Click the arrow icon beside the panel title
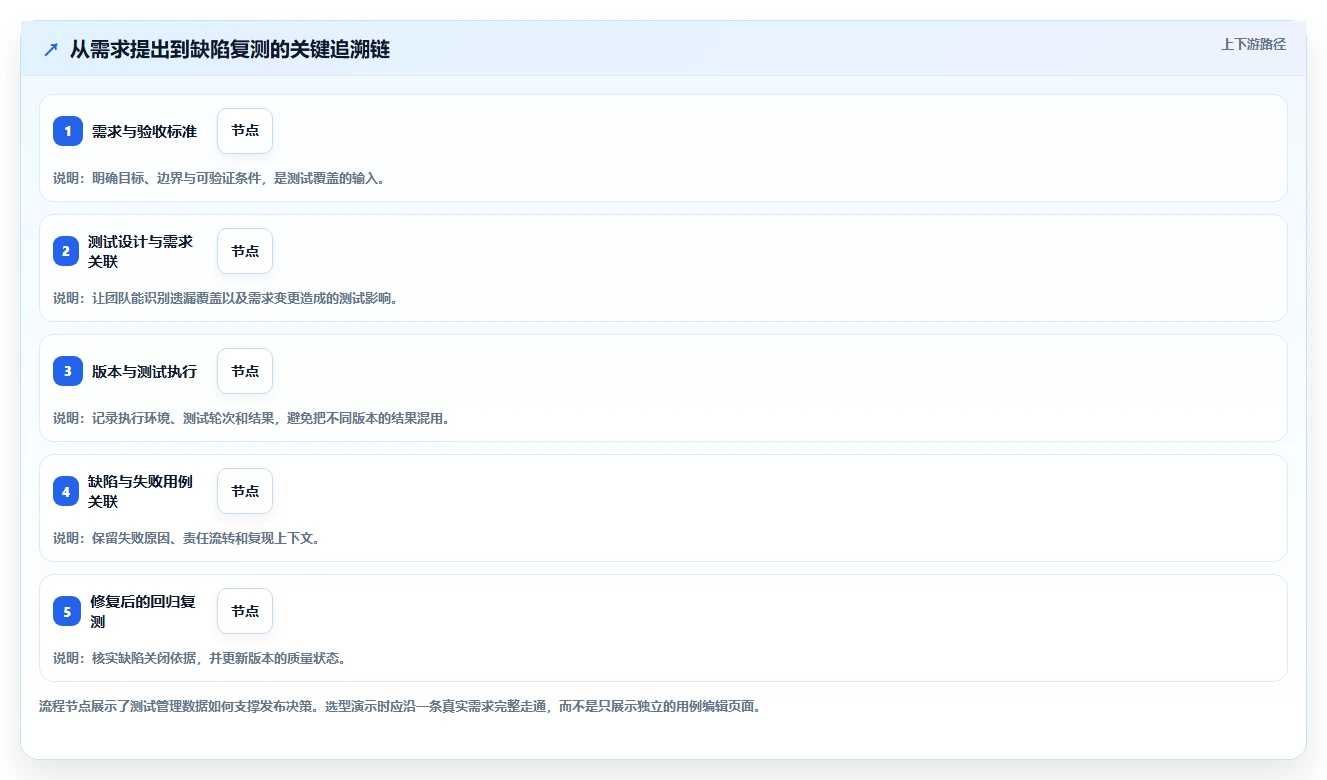This screenshot has width=1327, height=780. click(x=51, y=49)
